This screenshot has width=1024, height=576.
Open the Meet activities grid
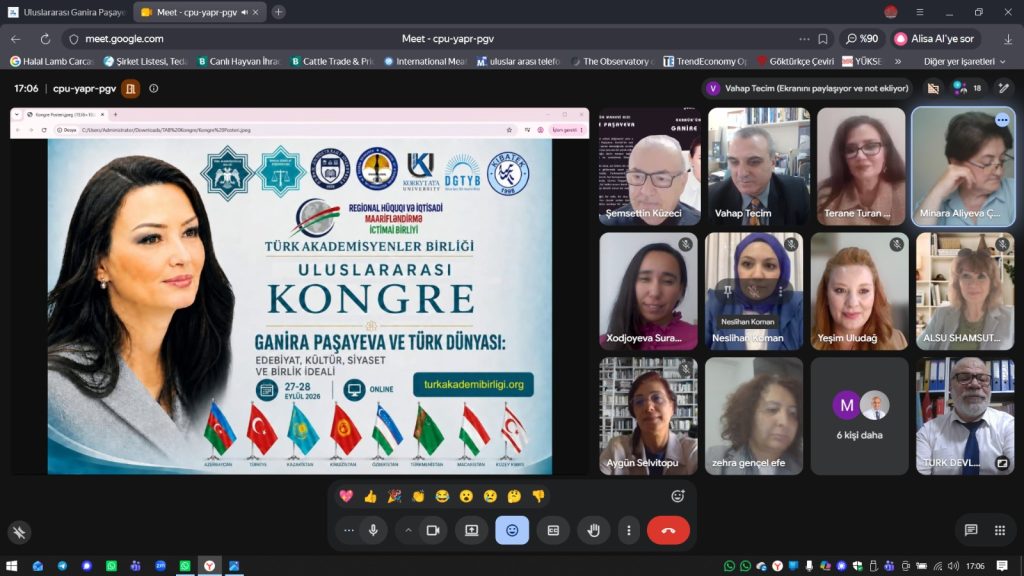click(1000, 530)
